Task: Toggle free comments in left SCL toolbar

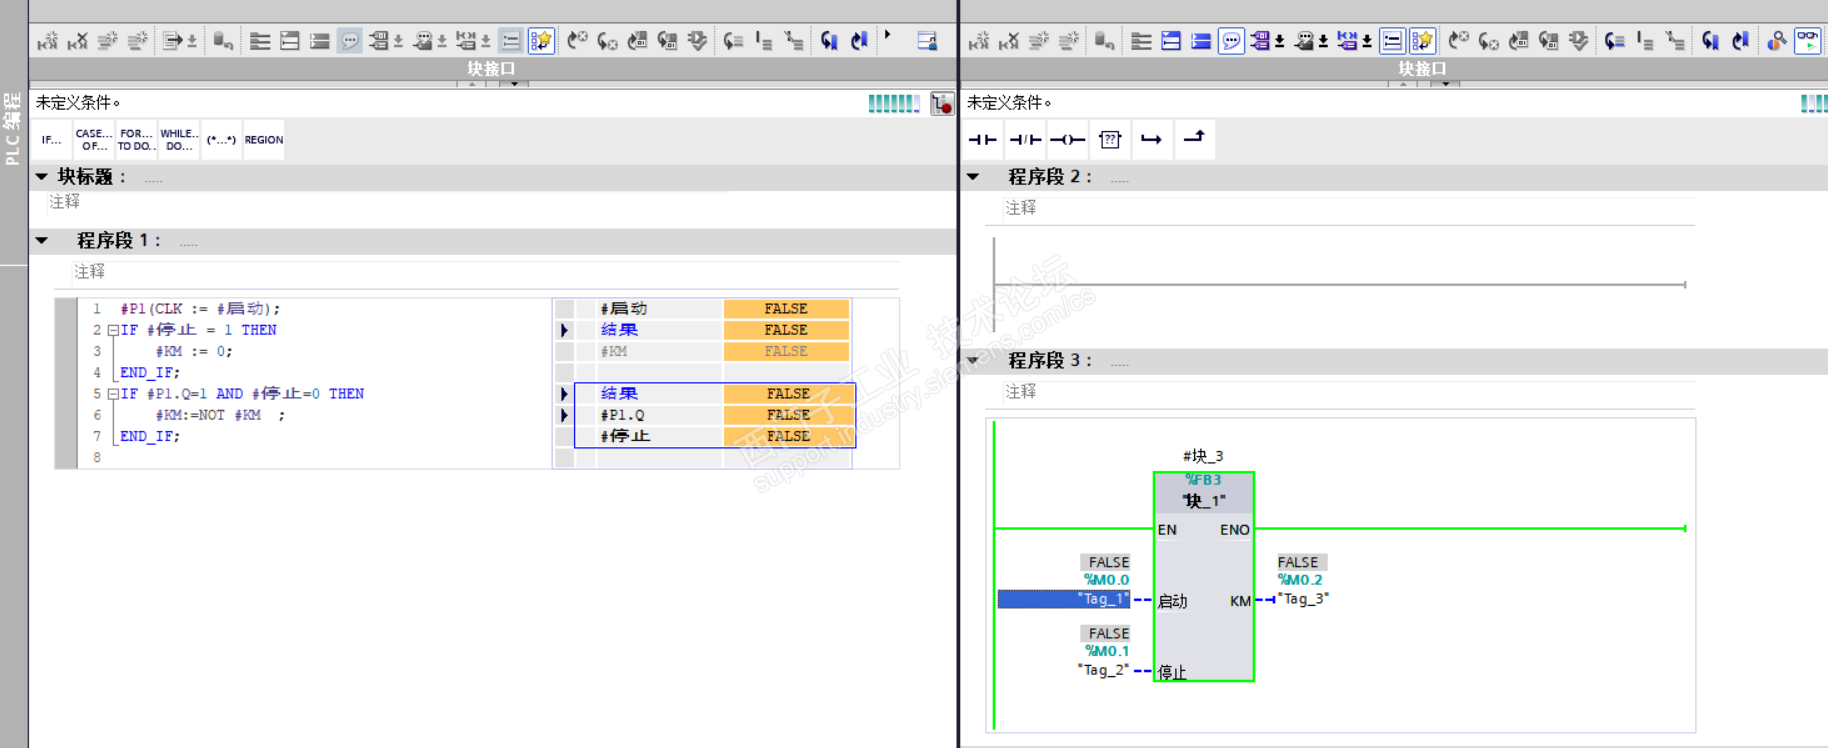Action: pyautogui.click(x=350, y=41)
